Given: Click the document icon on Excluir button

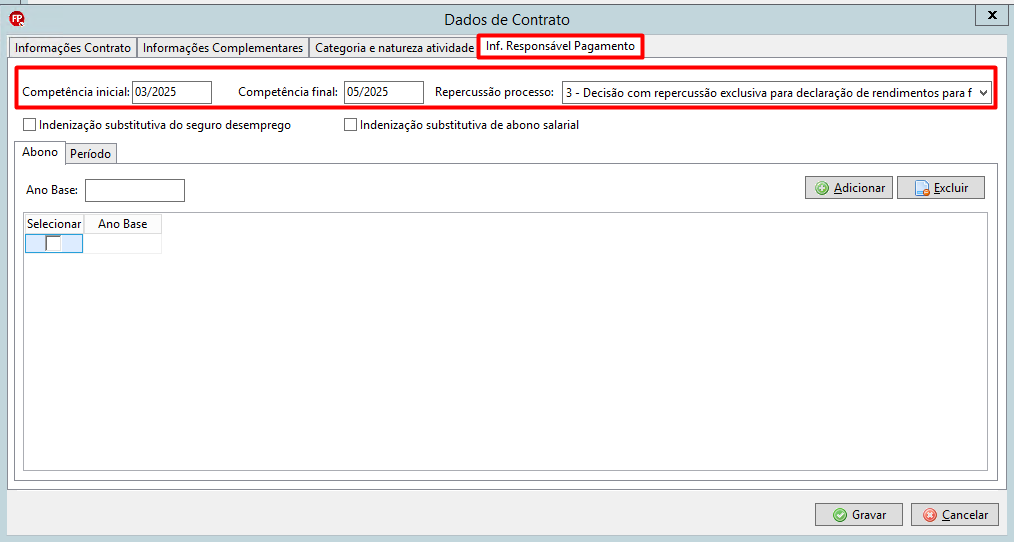Looking at the screenshot, I should pyautogui.click(x=922, y=188).
